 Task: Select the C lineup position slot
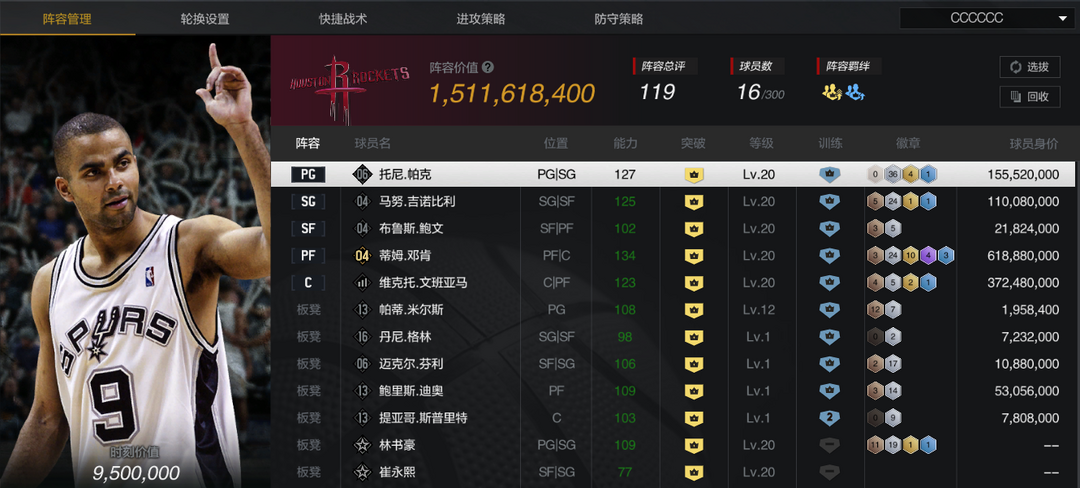point(308,283)
